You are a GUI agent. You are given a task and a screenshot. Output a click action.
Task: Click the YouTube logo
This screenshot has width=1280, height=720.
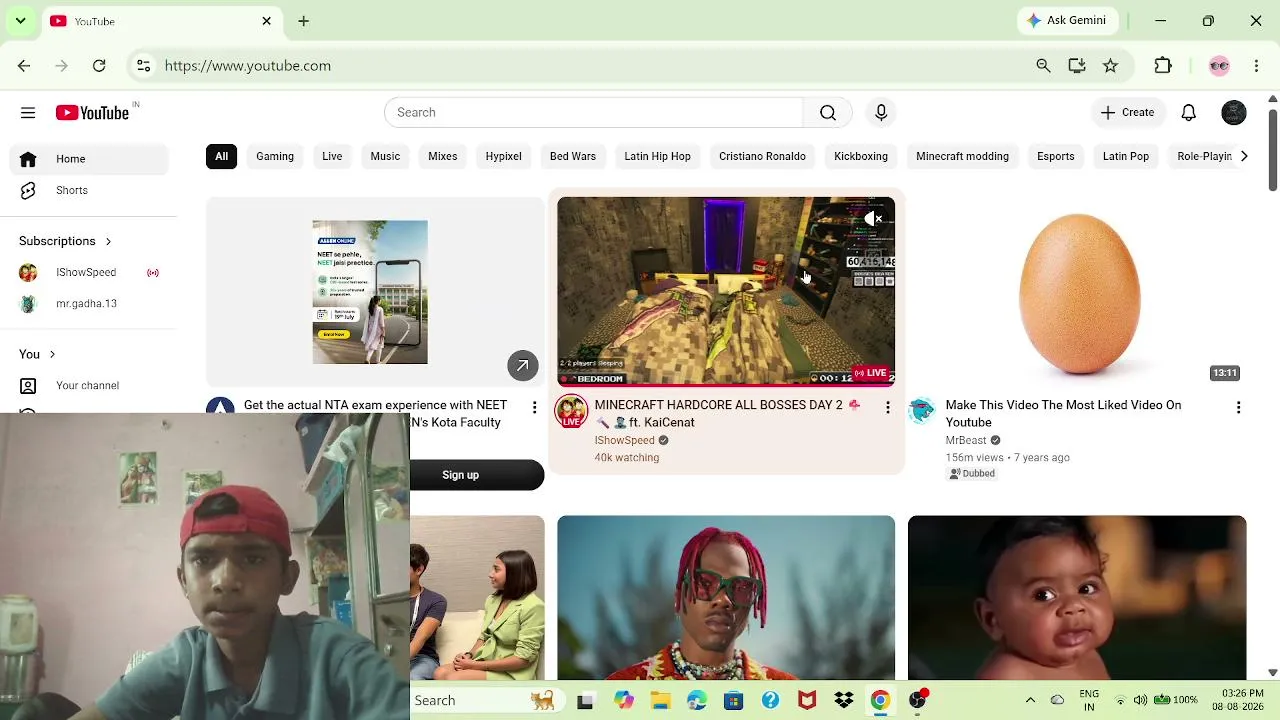93,113
